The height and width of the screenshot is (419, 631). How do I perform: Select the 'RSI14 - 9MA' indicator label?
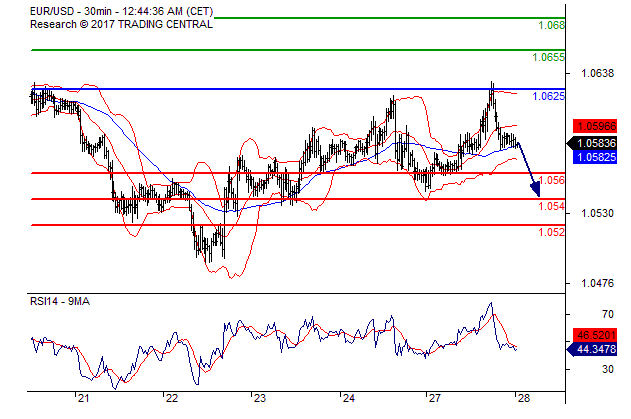coord(60,301)
